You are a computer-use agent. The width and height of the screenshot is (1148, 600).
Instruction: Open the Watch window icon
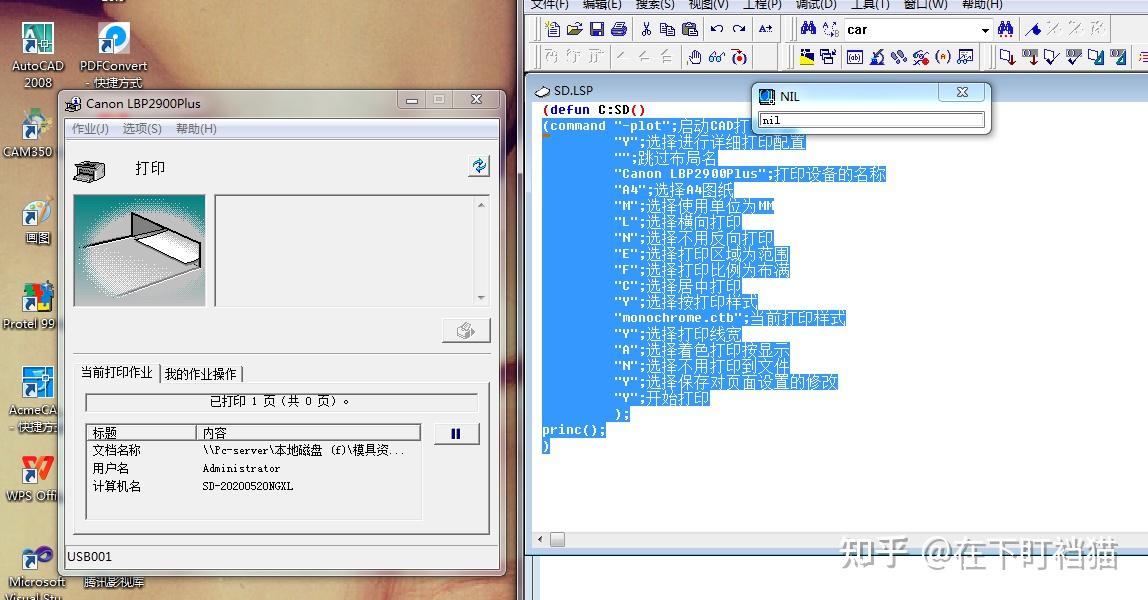pos(965,57)
